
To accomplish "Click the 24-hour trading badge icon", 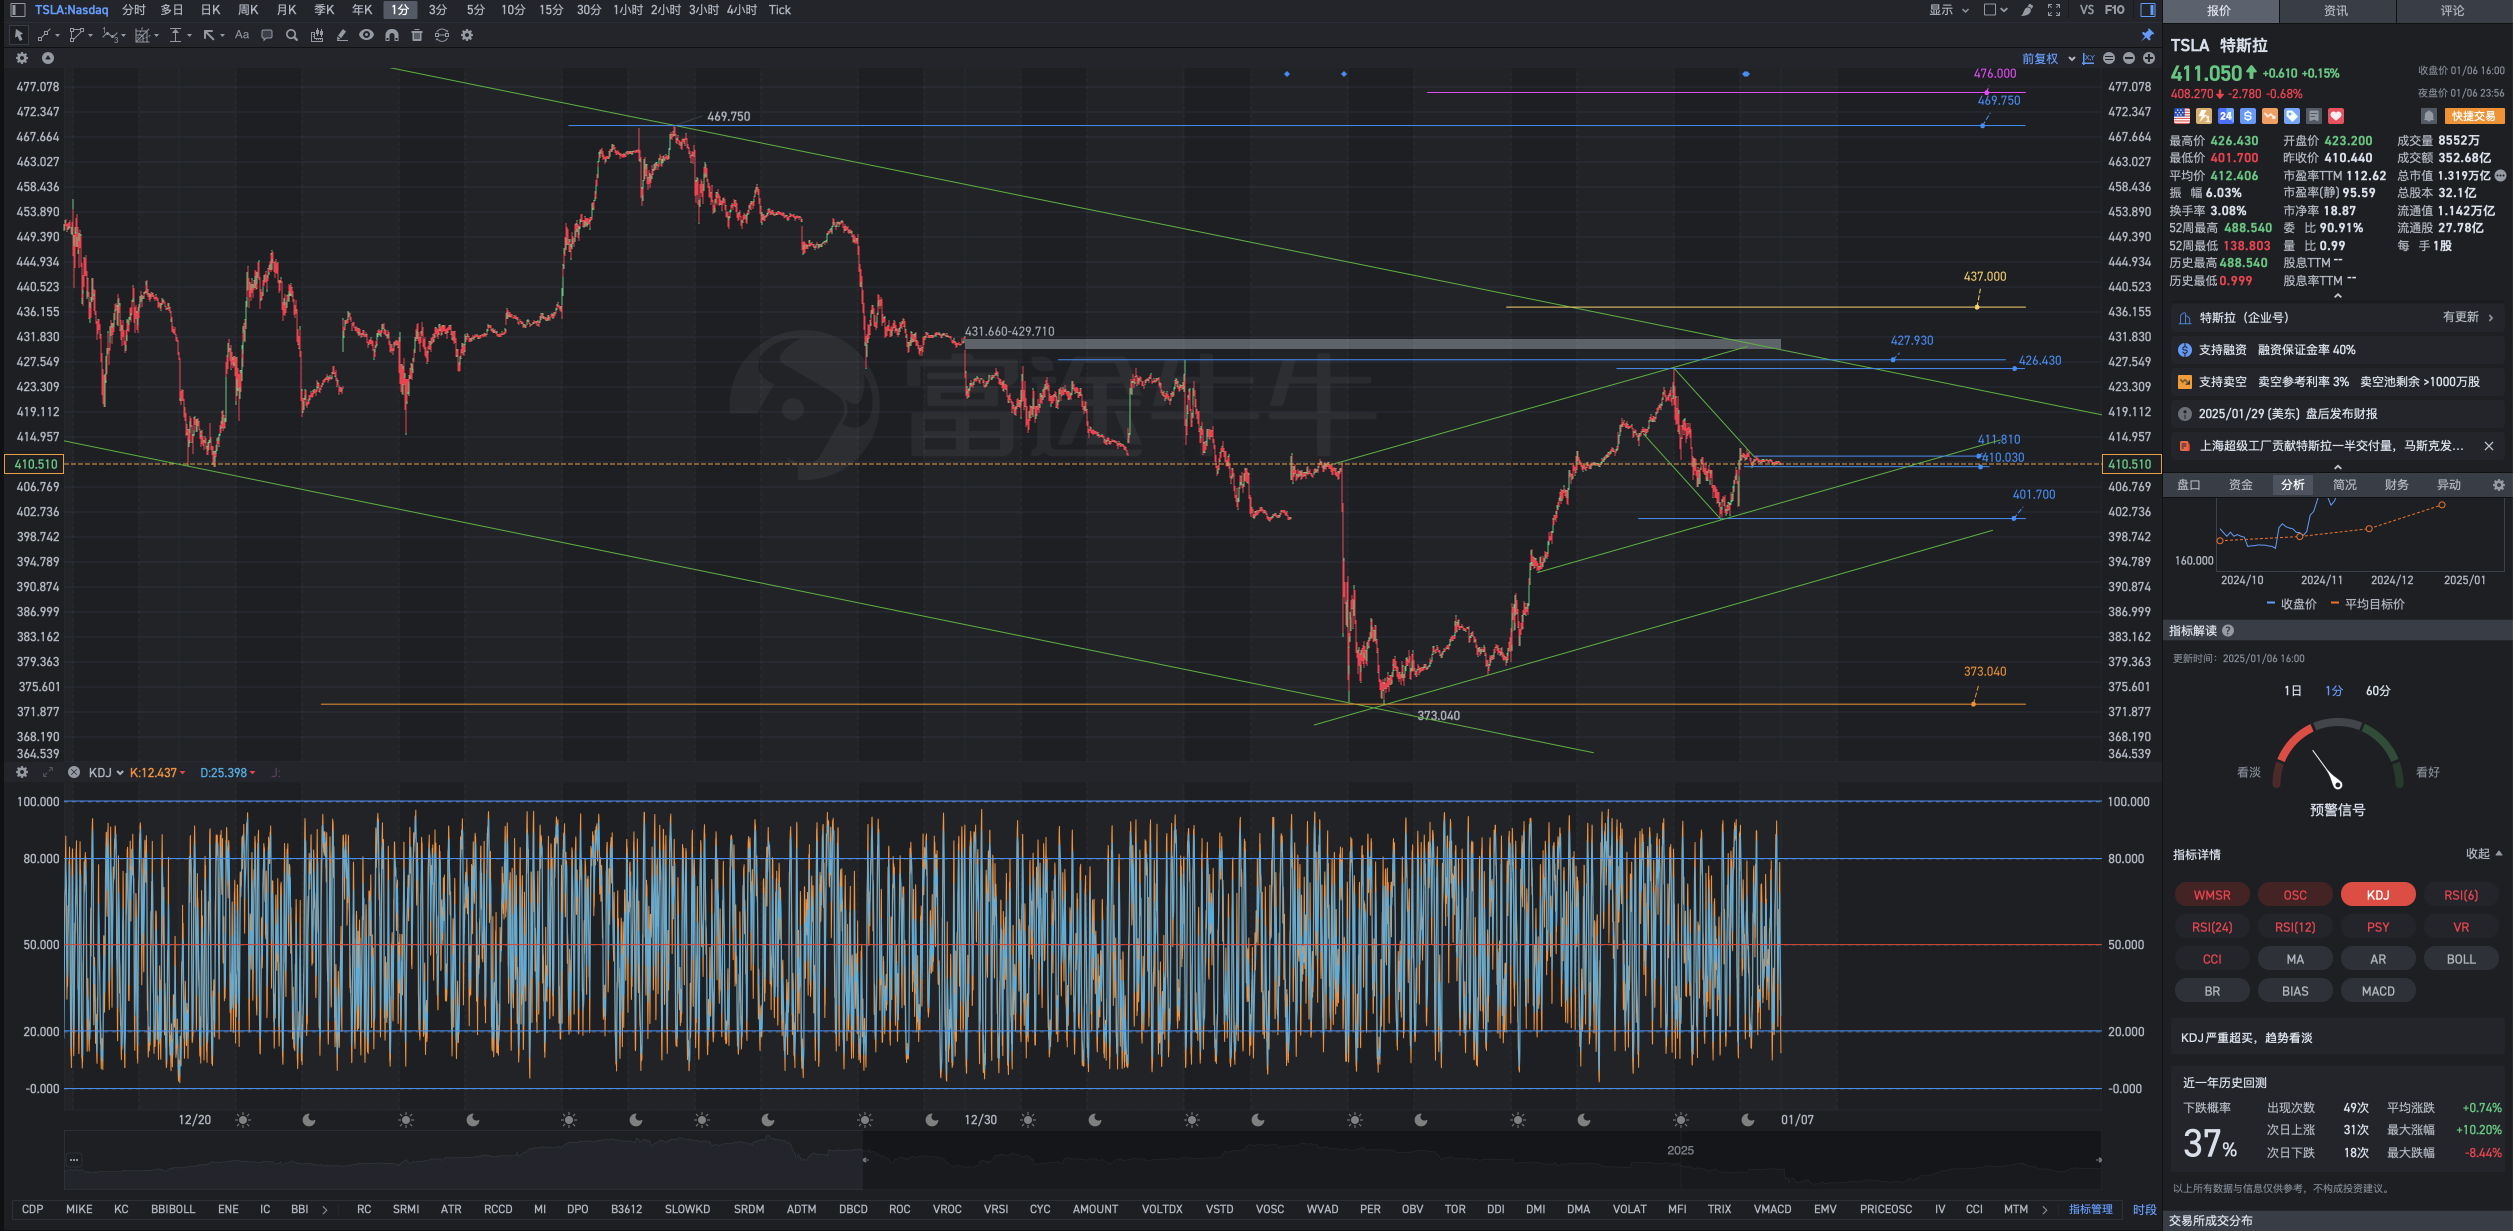I will point(2225,116).
